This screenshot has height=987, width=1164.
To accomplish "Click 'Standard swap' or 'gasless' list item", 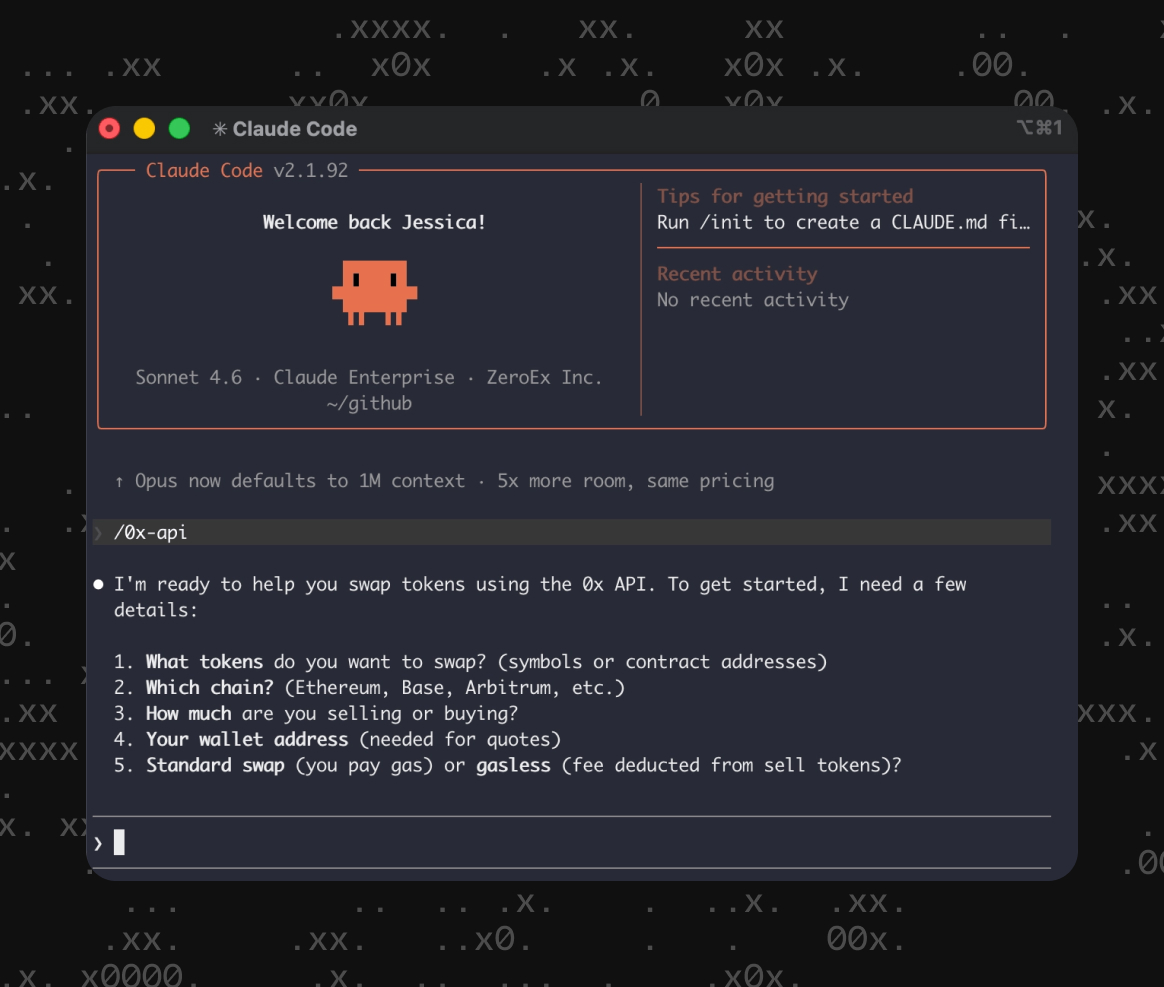I will tap(508, 765).
